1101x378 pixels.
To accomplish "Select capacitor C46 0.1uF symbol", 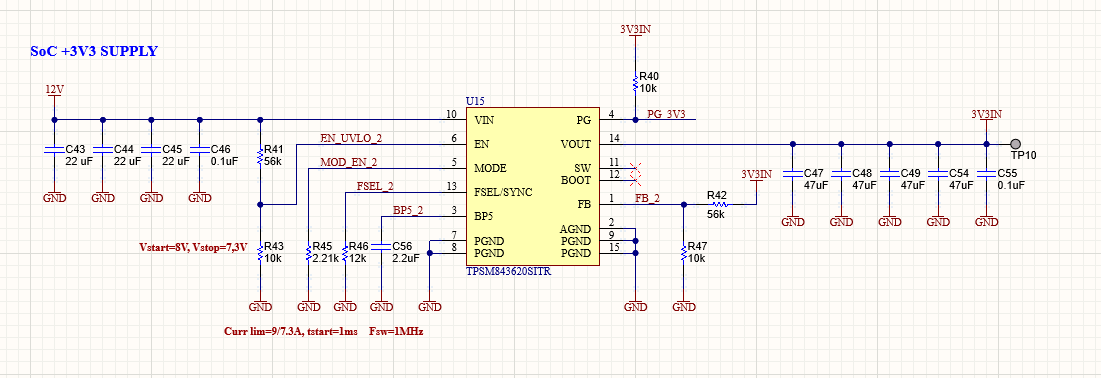I will tap(199, 150).
